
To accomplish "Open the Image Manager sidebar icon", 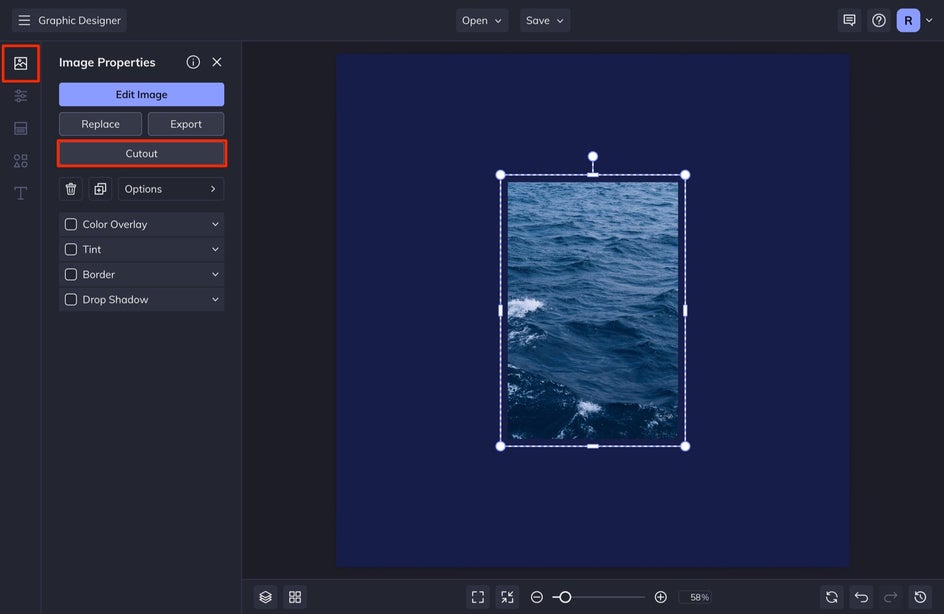I will [x=20, y=64].
